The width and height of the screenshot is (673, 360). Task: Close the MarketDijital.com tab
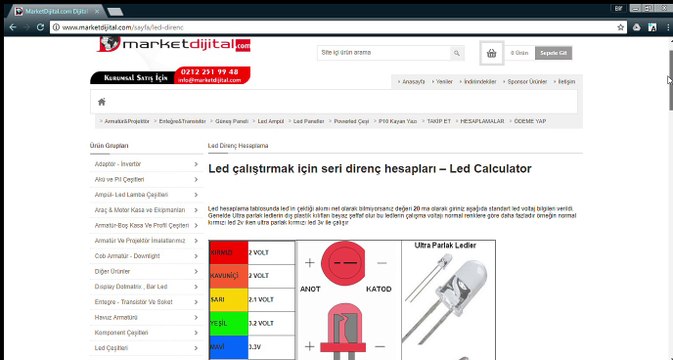pyautogui.click(x=97, y=12)
